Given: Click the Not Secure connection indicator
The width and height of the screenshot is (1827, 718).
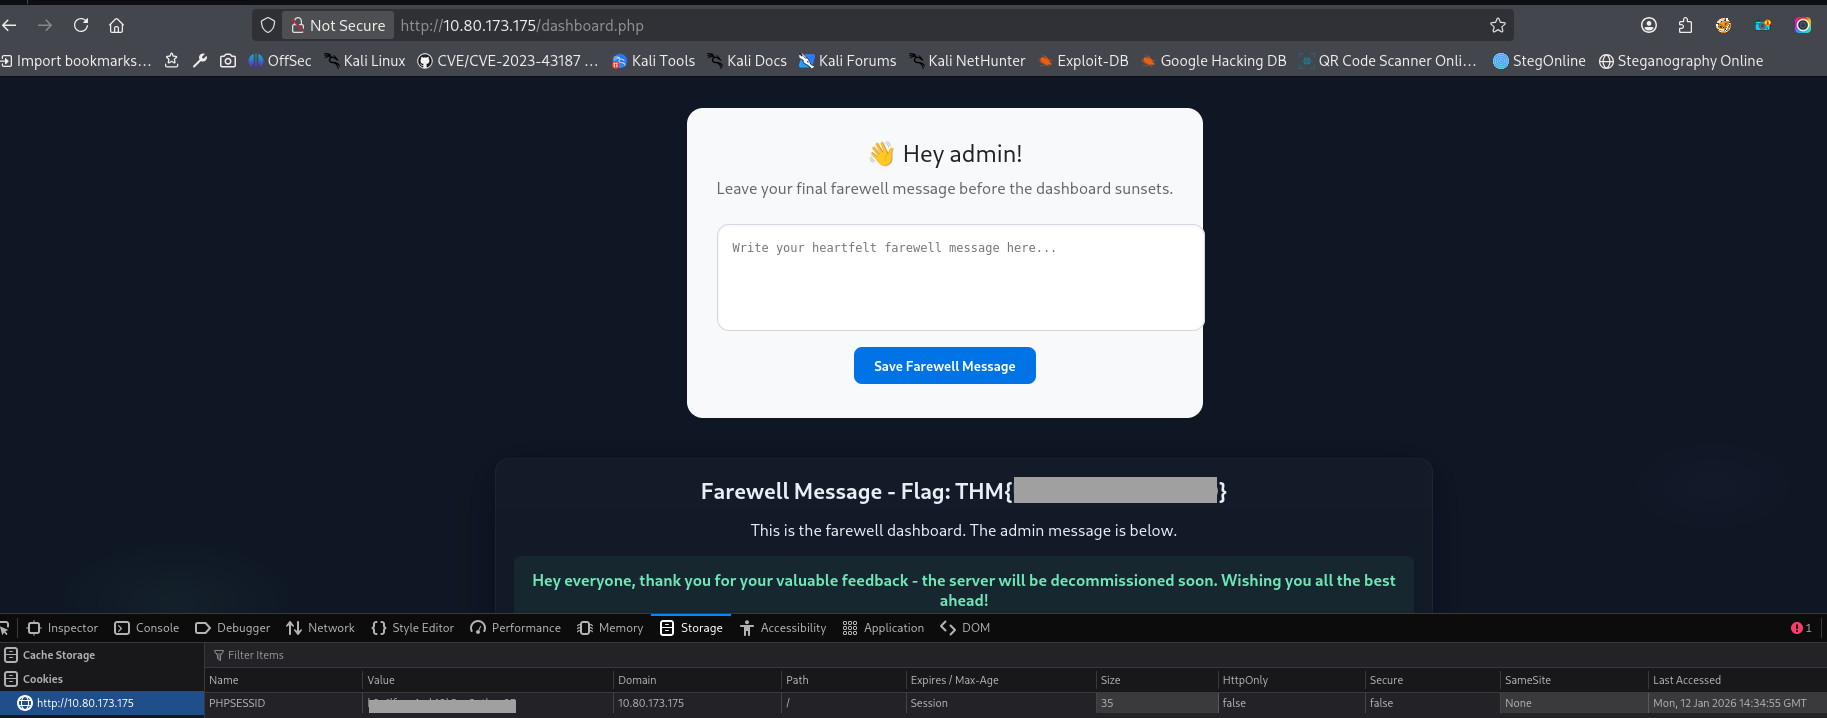Looking at the screenshot, I should coord(338,25).
